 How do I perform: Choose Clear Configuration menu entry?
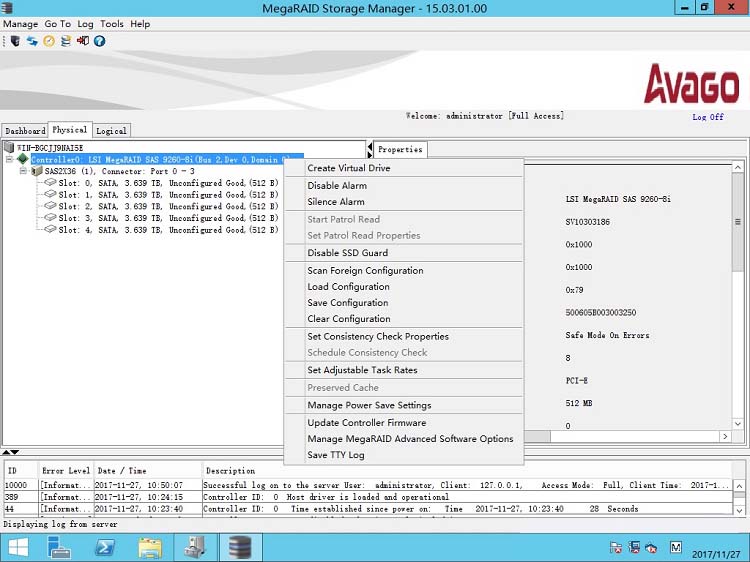(x=404, y=319)
